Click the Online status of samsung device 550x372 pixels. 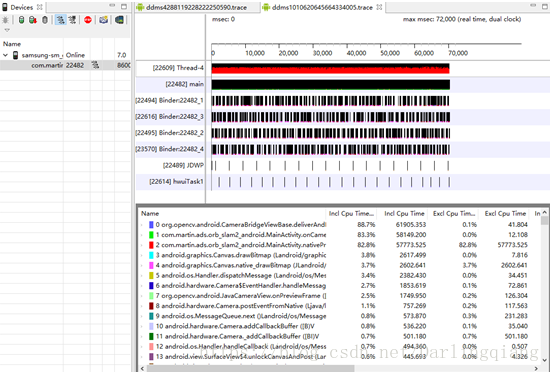(75, 55)
